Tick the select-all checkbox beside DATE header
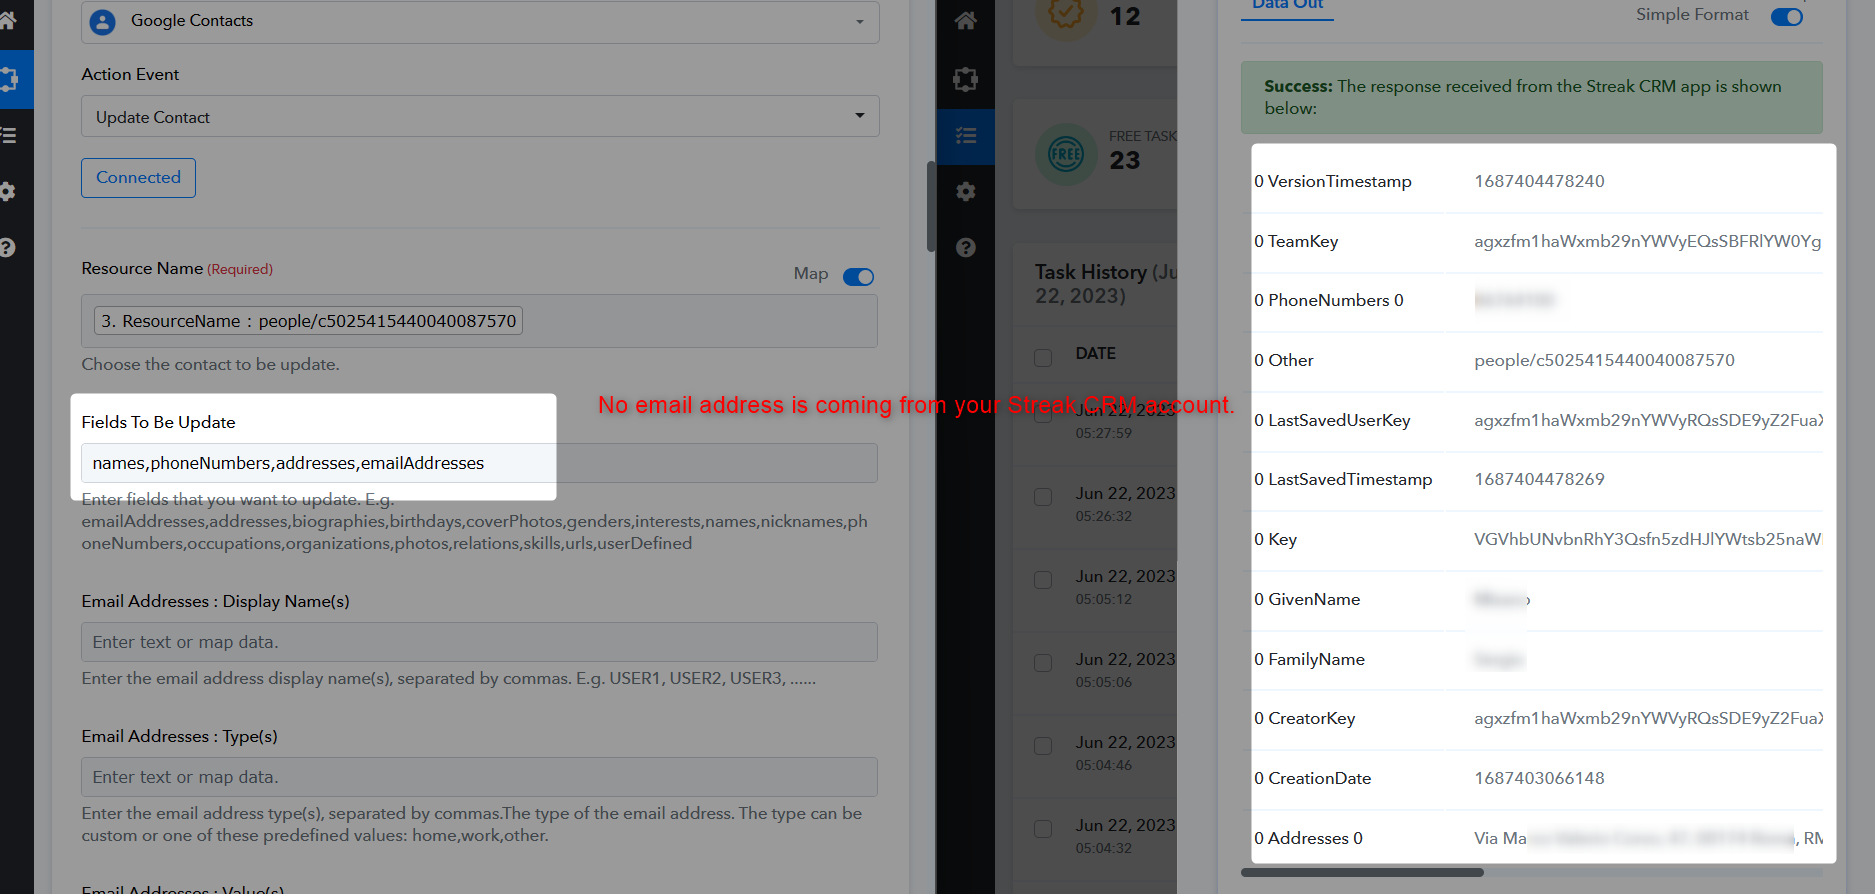1875x894 pixels. 1043,357
